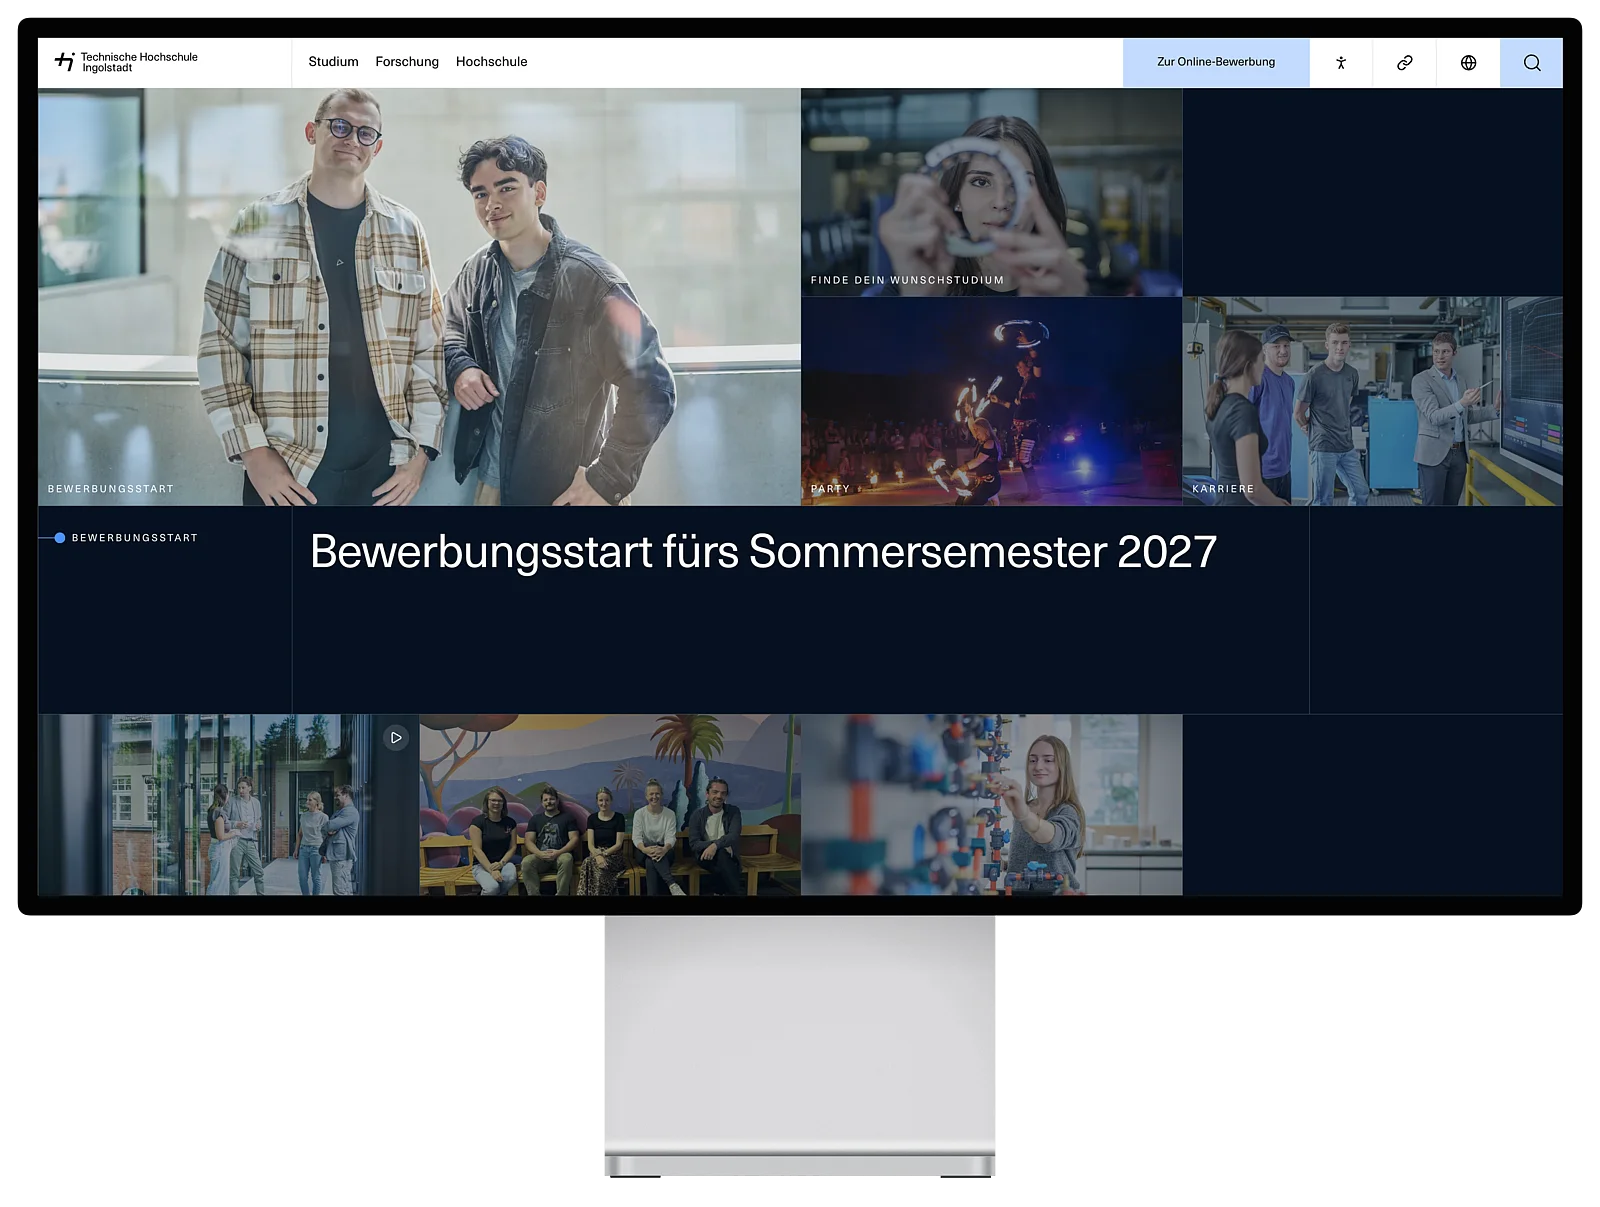Play the video on the campus entrance thumbnail
Image resolution: width=1600 pixels, height=1207 pixels.
click(396, 737)
